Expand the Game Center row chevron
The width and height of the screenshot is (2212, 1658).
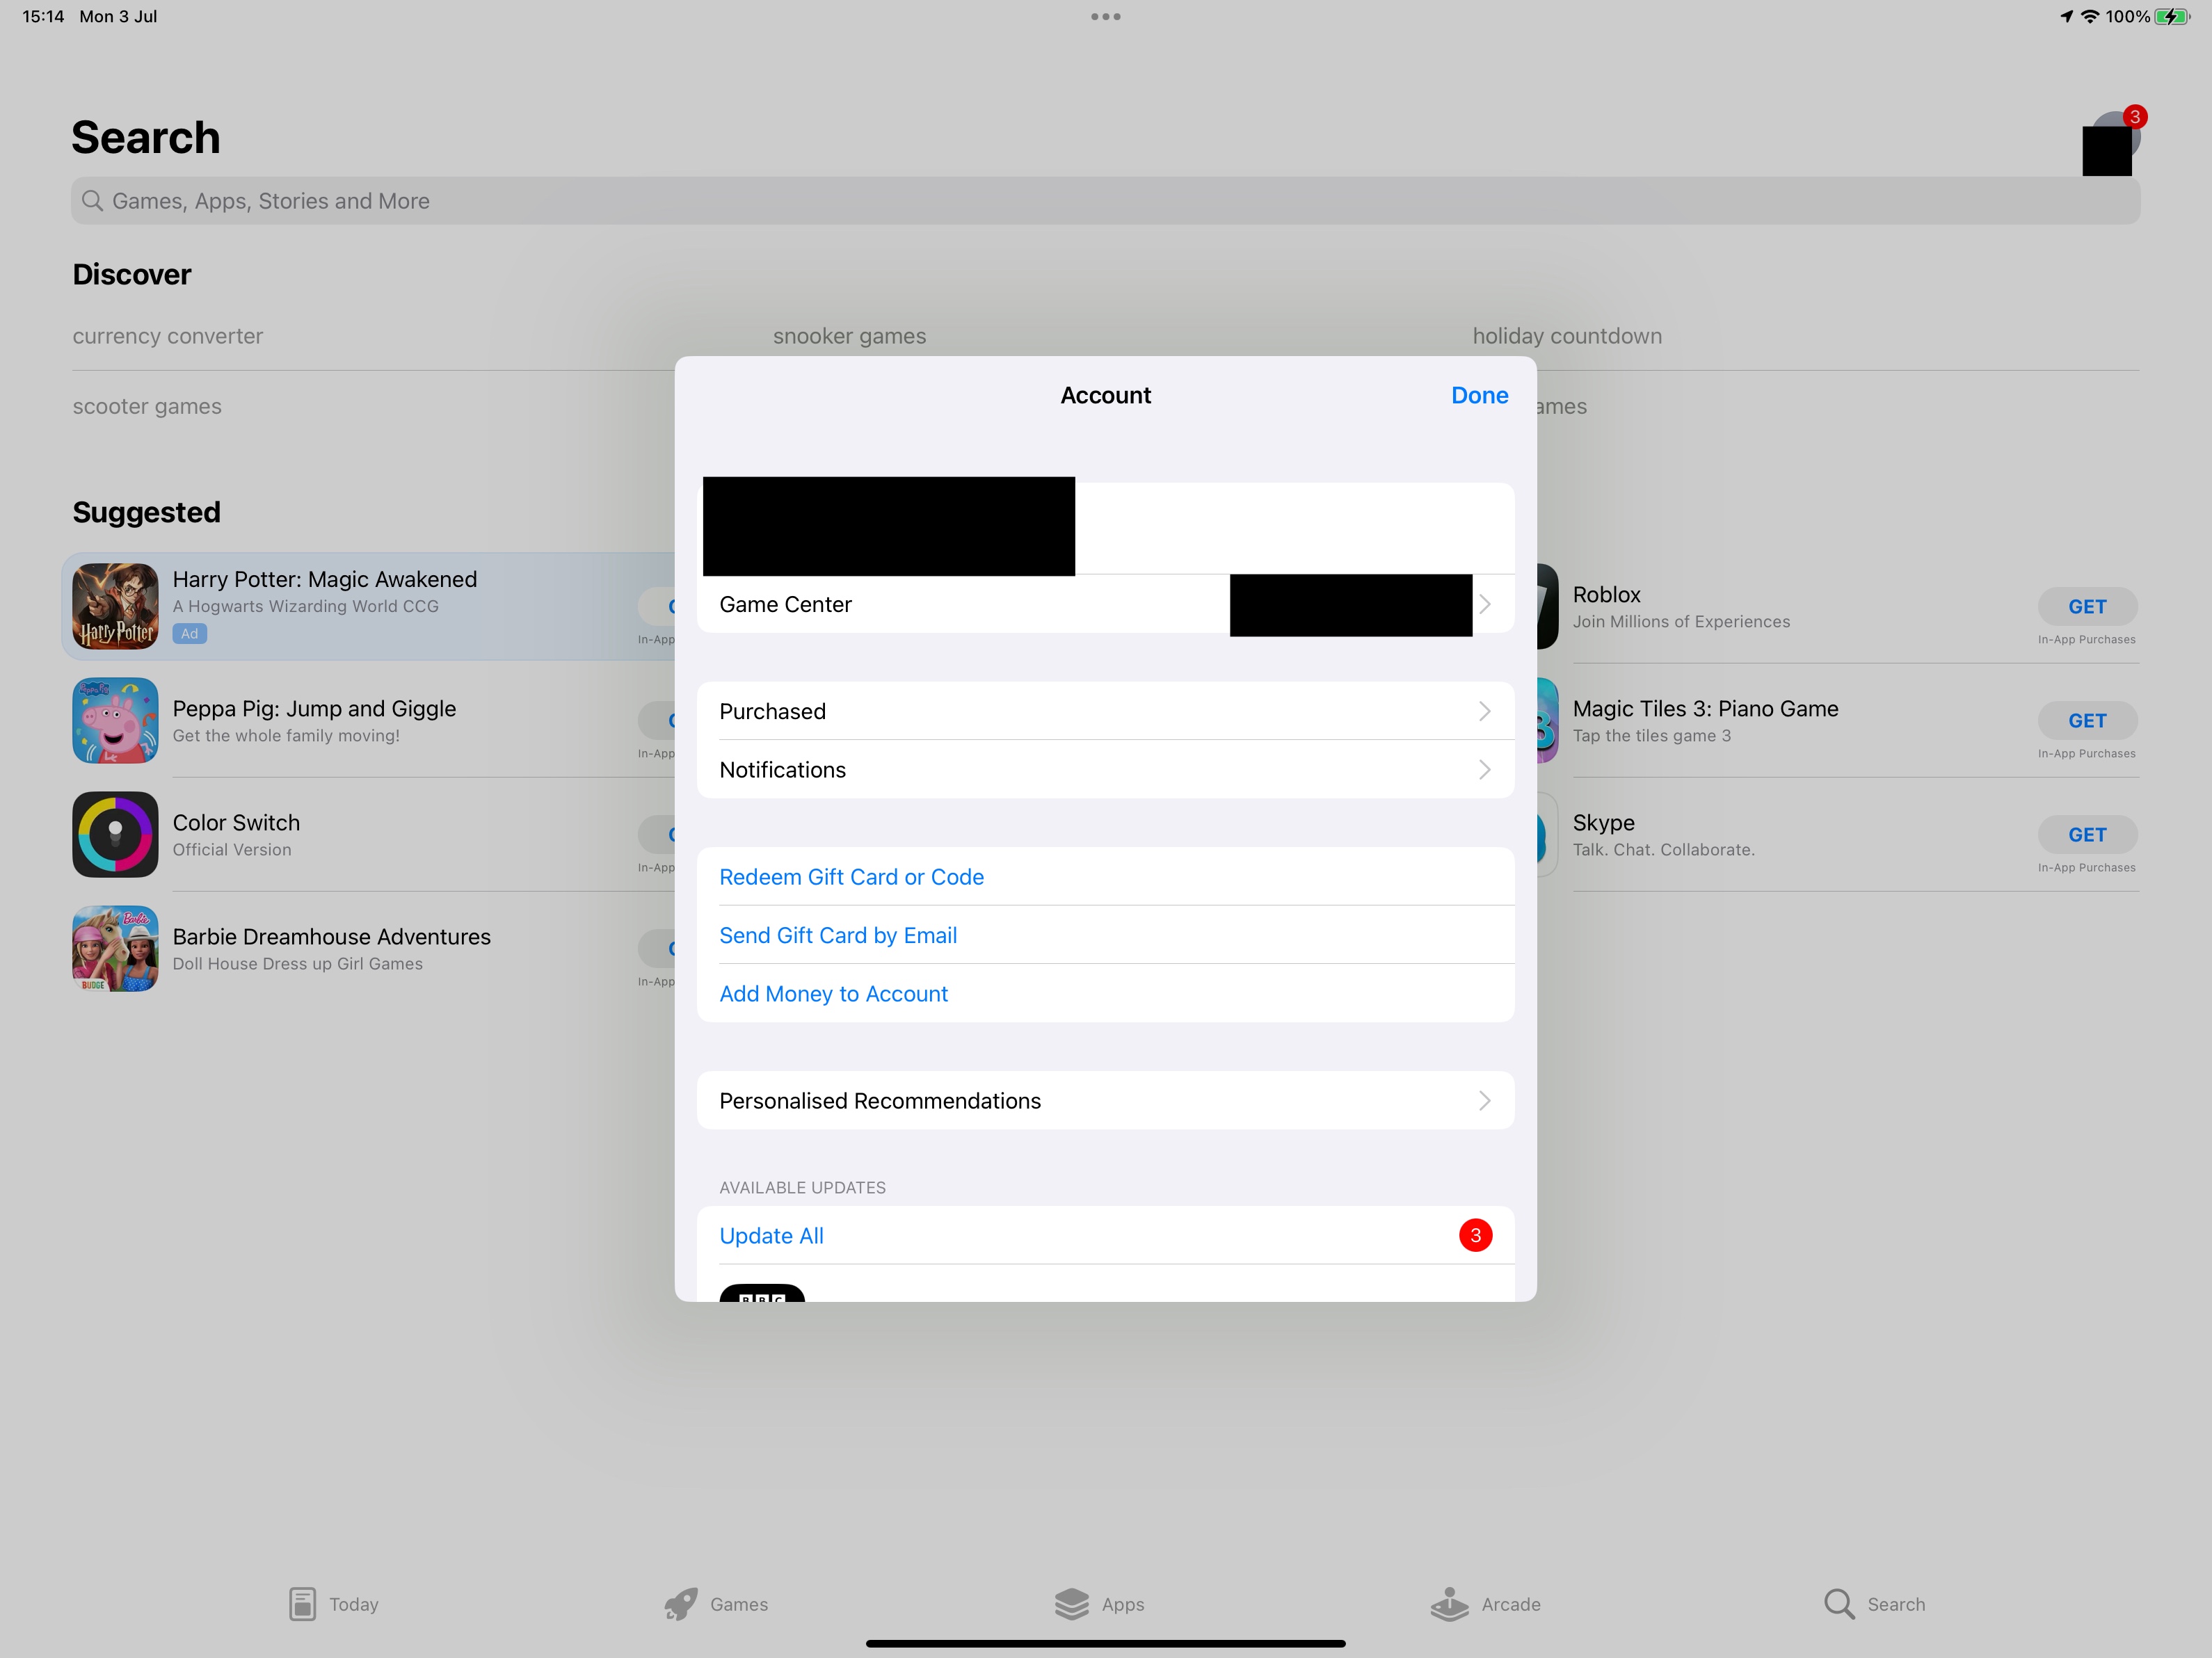click(x=1485, y=604)
